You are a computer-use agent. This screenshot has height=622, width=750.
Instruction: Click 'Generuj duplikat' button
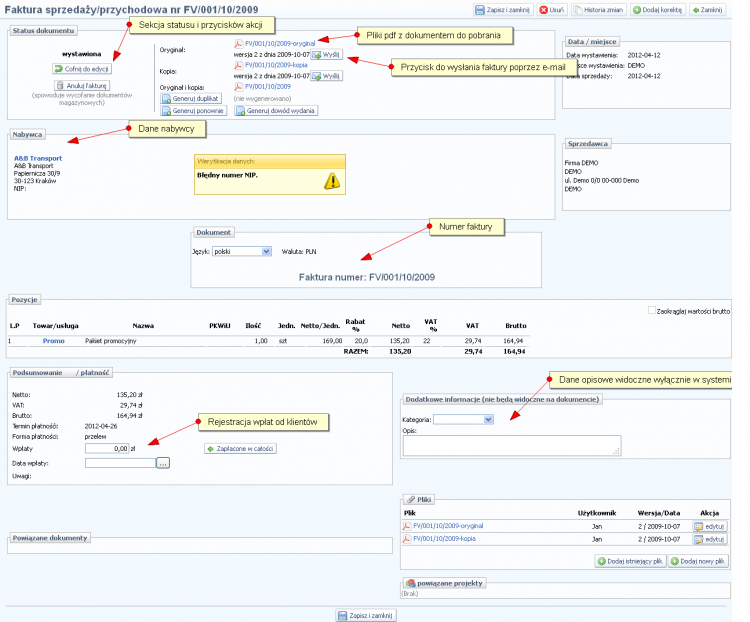190,99
